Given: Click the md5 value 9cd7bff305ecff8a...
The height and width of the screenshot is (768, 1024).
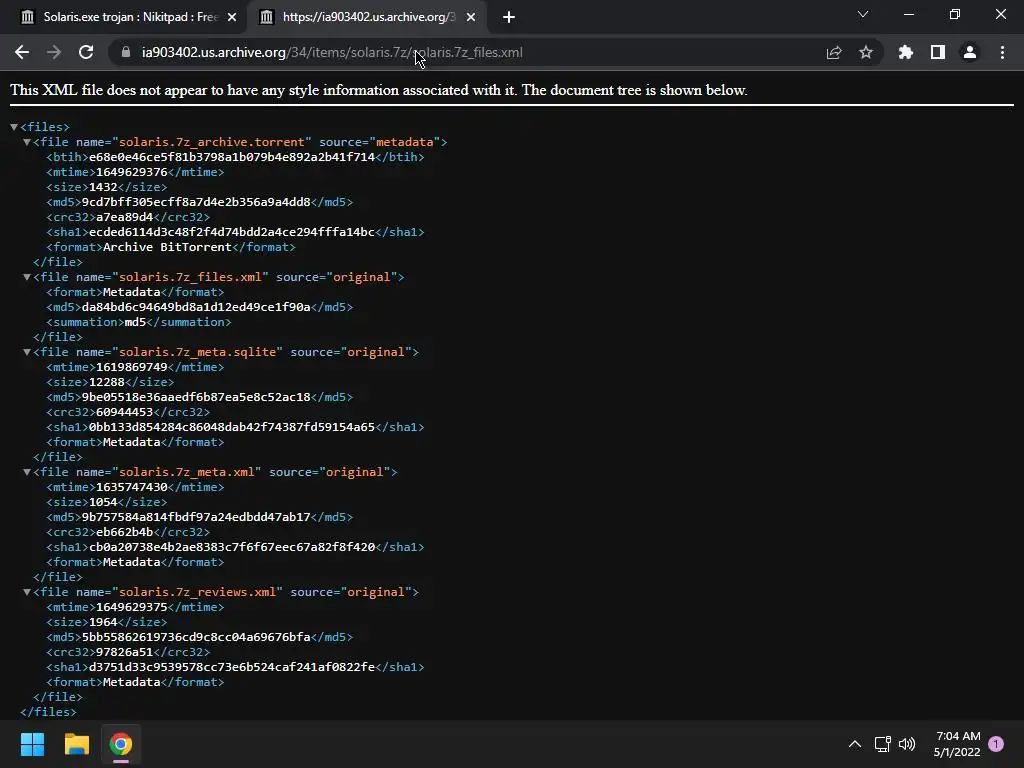Looking at the screenshot, I should (x=196, y=202).
